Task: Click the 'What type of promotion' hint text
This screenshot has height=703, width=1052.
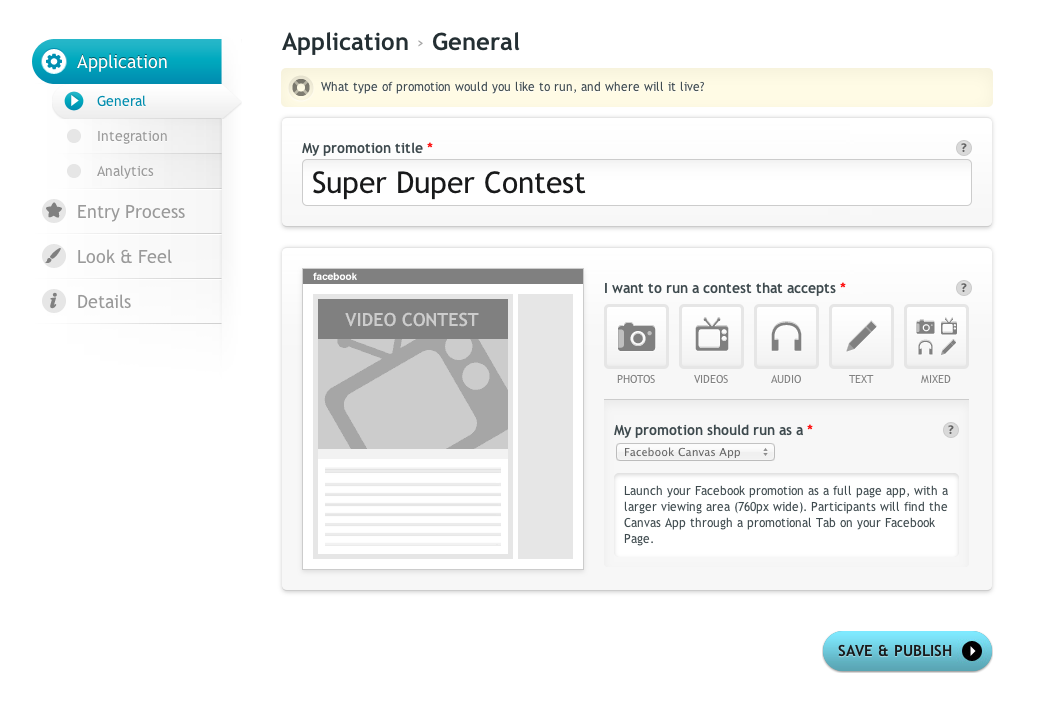Action: click(x=513, y=87)
